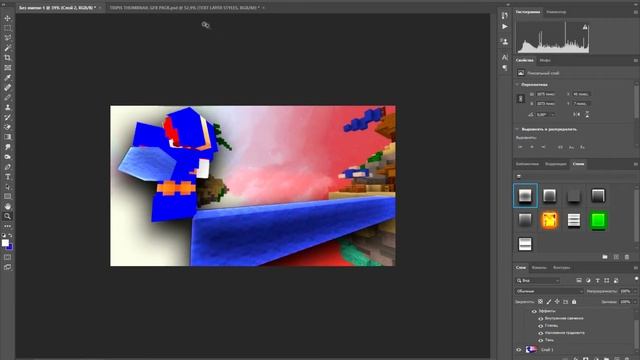
Task: Toggle lock all padlock icon
Action: coord(574,302)
